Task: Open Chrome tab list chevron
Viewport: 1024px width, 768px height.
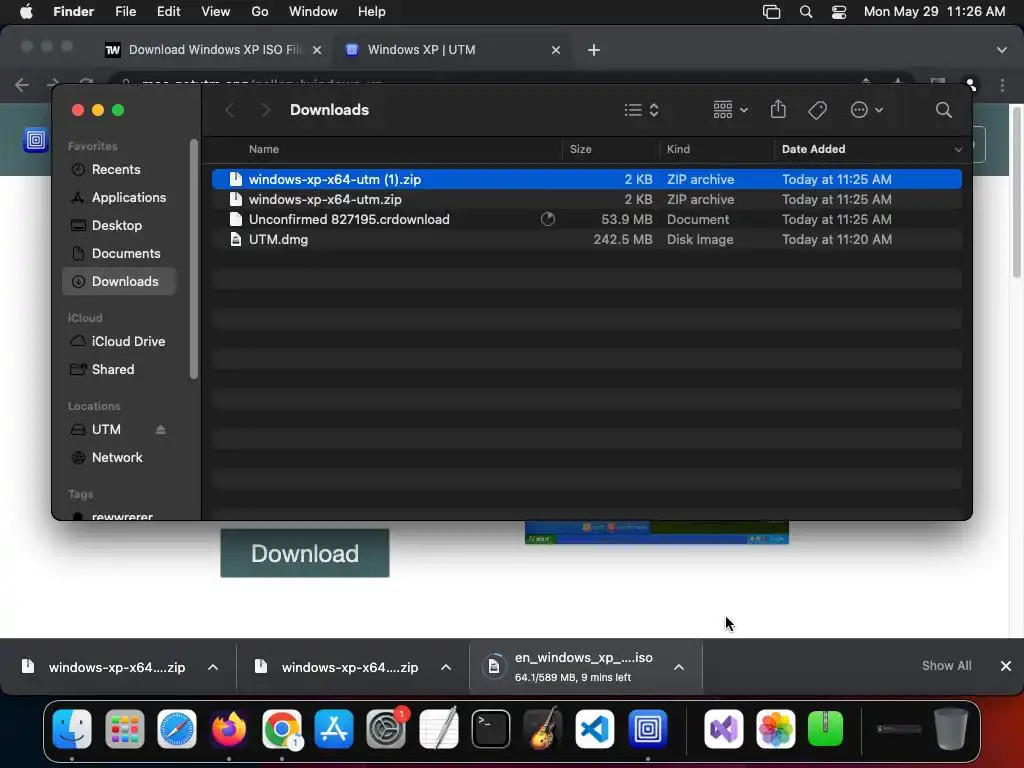Action: 1001,50
